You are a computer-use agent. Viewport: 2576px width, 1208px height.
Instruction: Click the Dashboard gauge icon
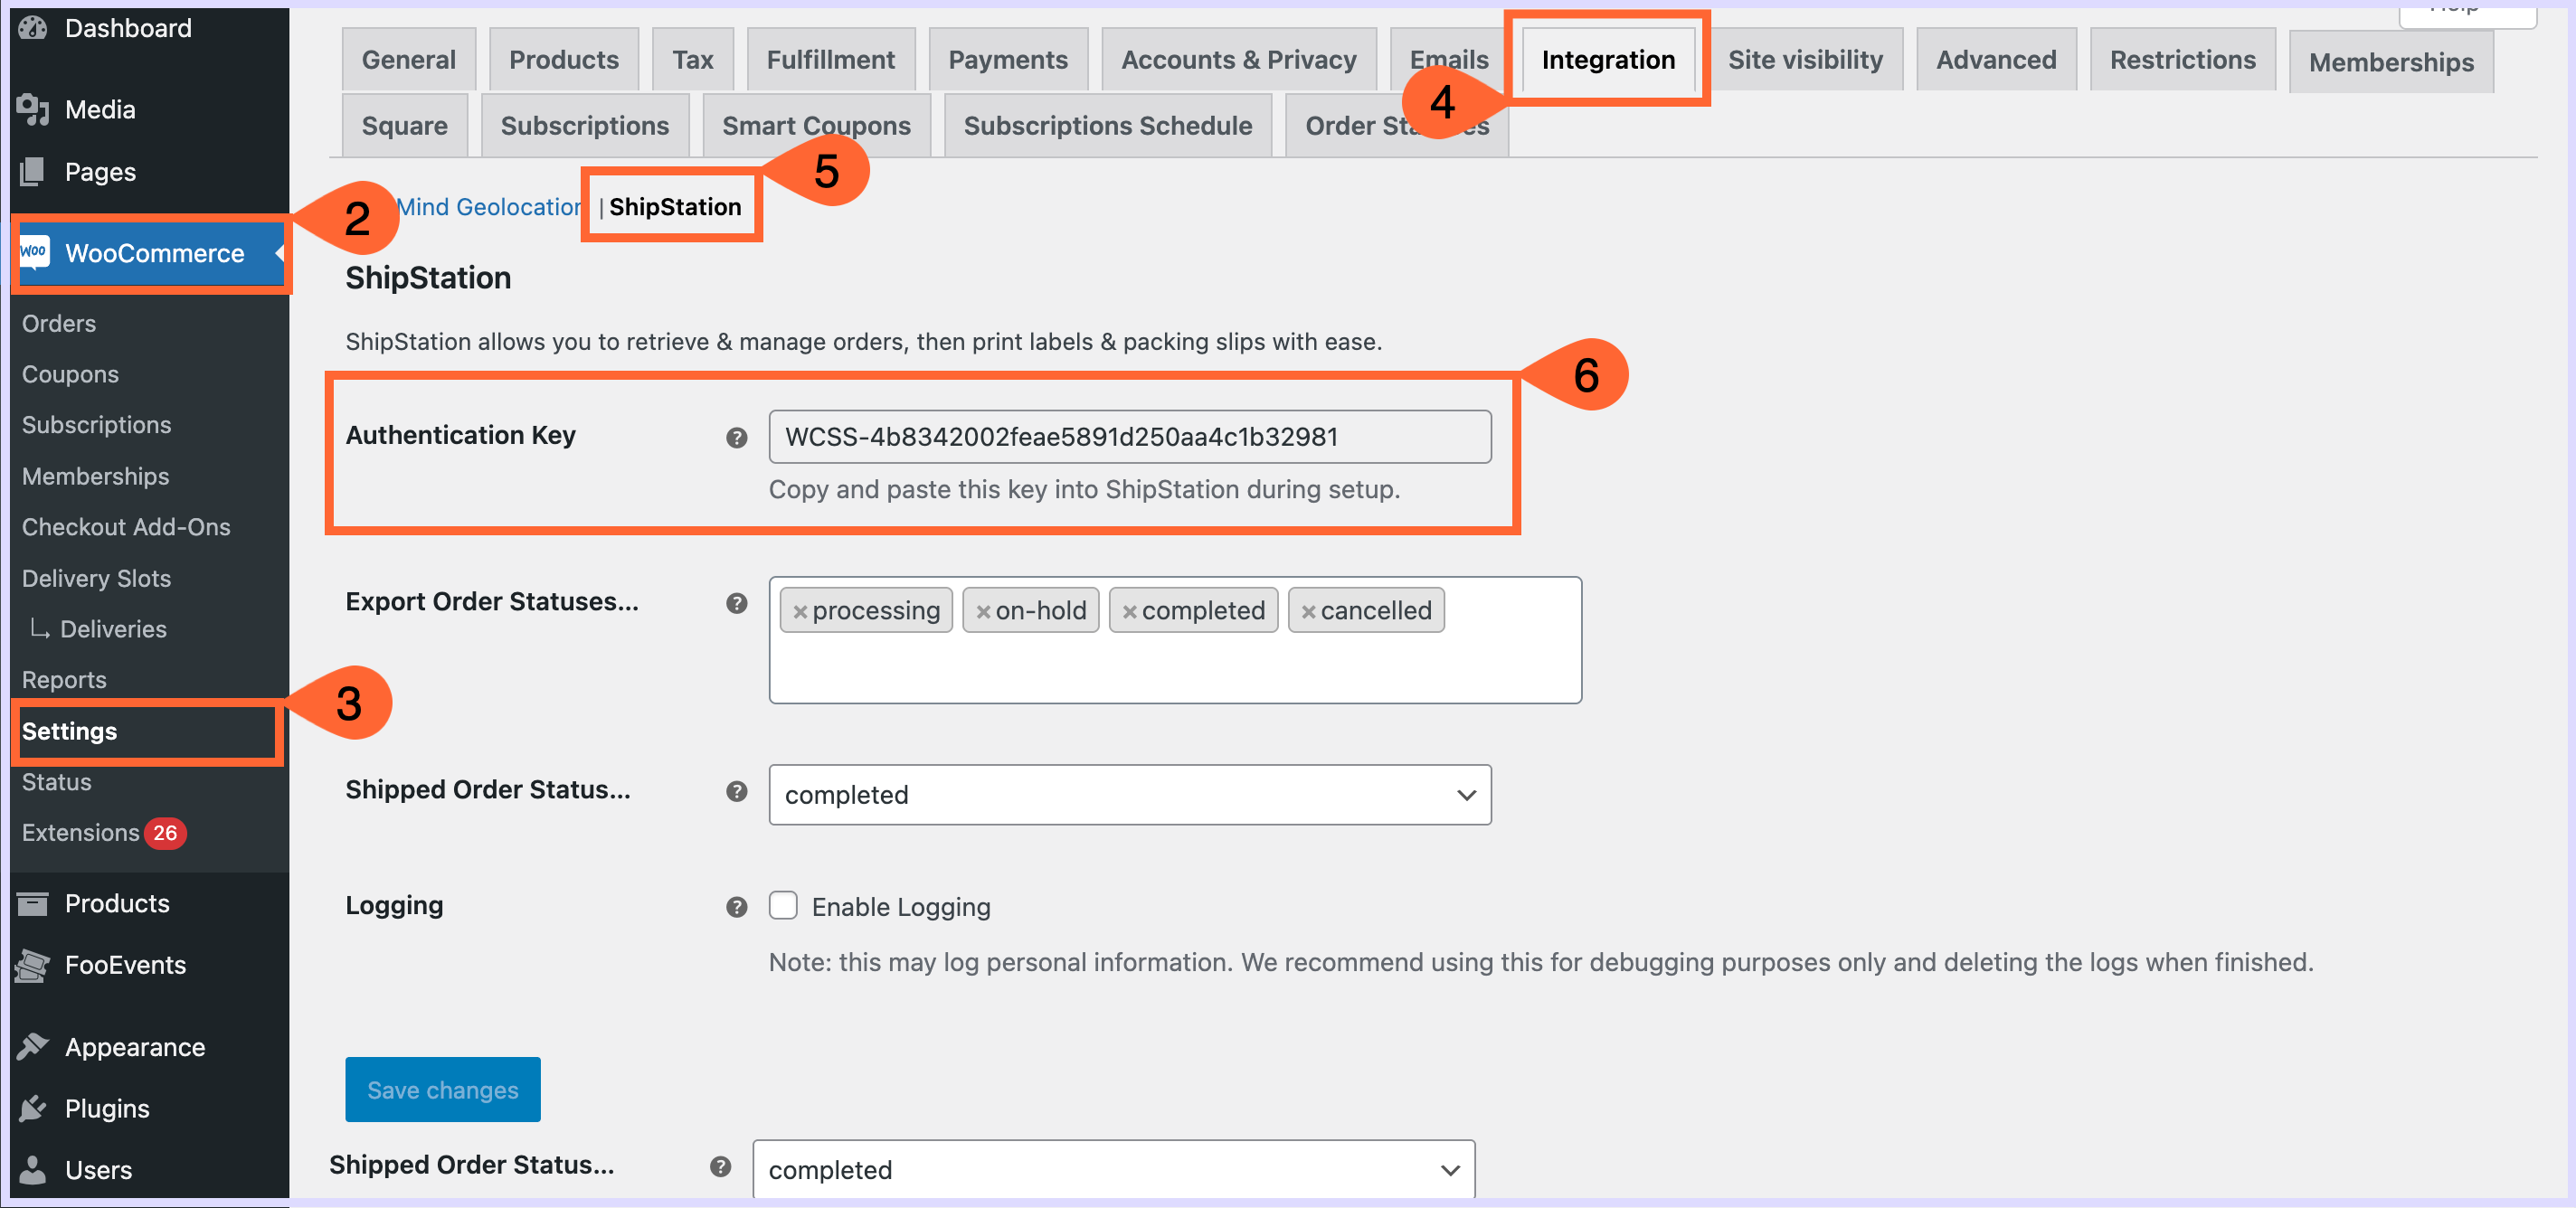33,28
